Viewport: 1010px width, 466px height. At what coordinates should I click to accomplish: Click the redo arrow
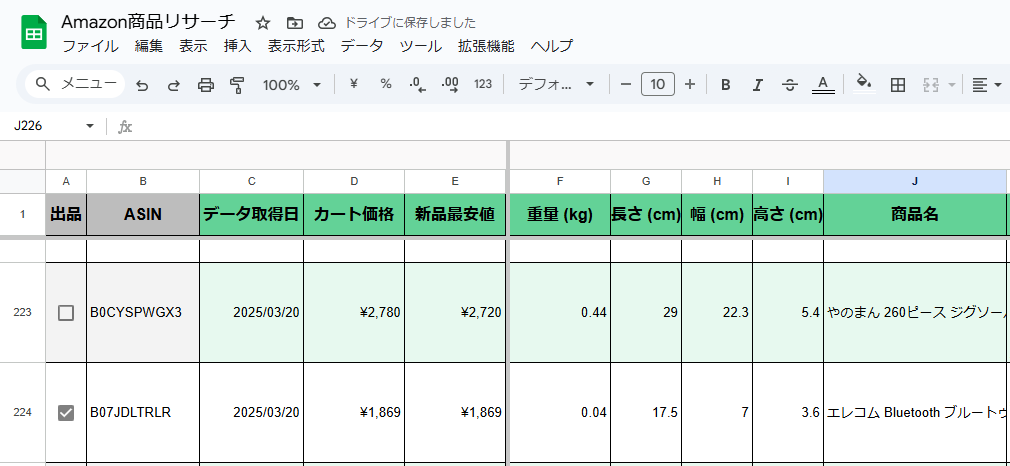point(173,84)
